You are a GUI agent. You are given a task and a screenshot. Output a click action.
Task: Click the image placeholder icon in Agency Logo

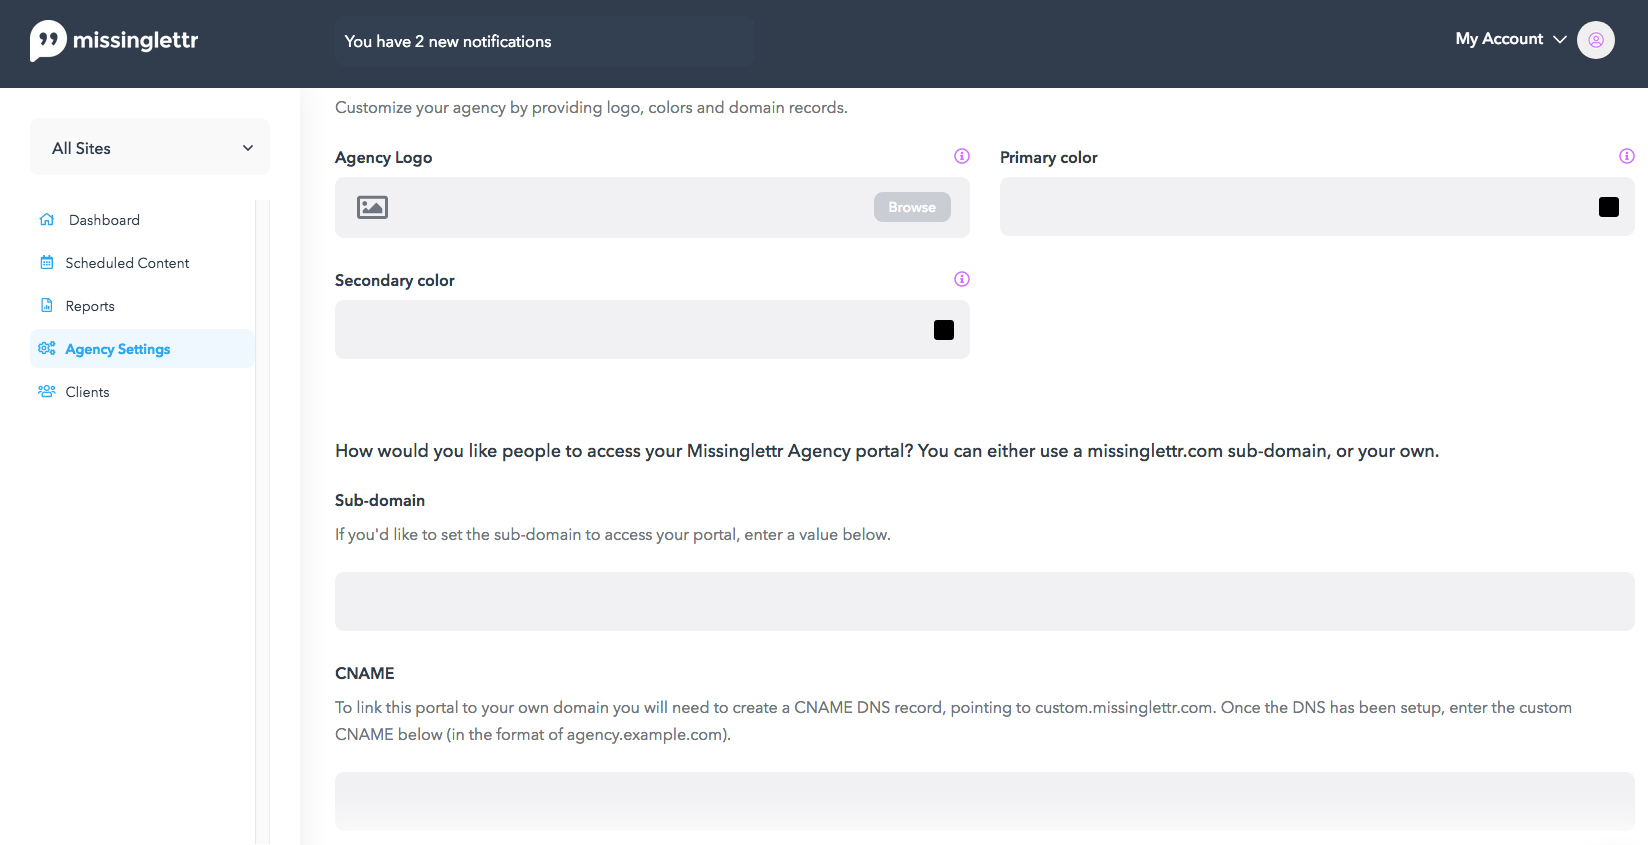372,207
